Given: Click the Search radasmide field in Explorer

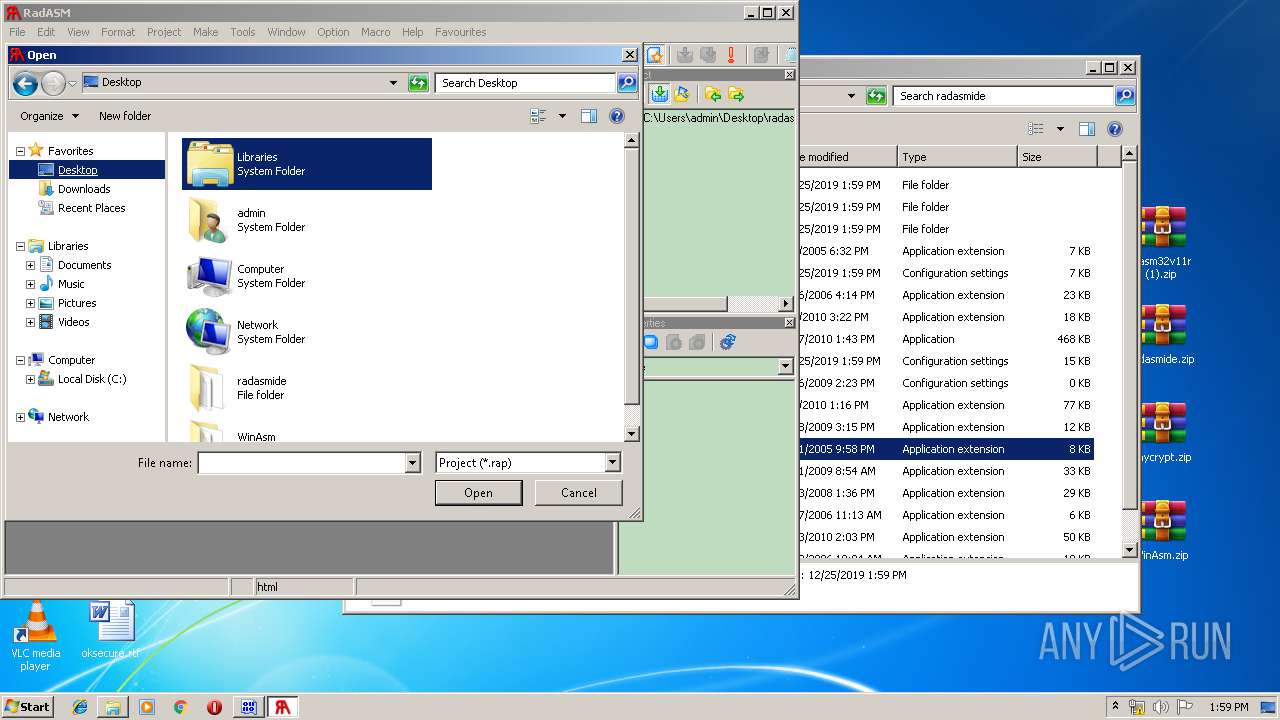Looking at the screenshot, I should pos(1003,96).
